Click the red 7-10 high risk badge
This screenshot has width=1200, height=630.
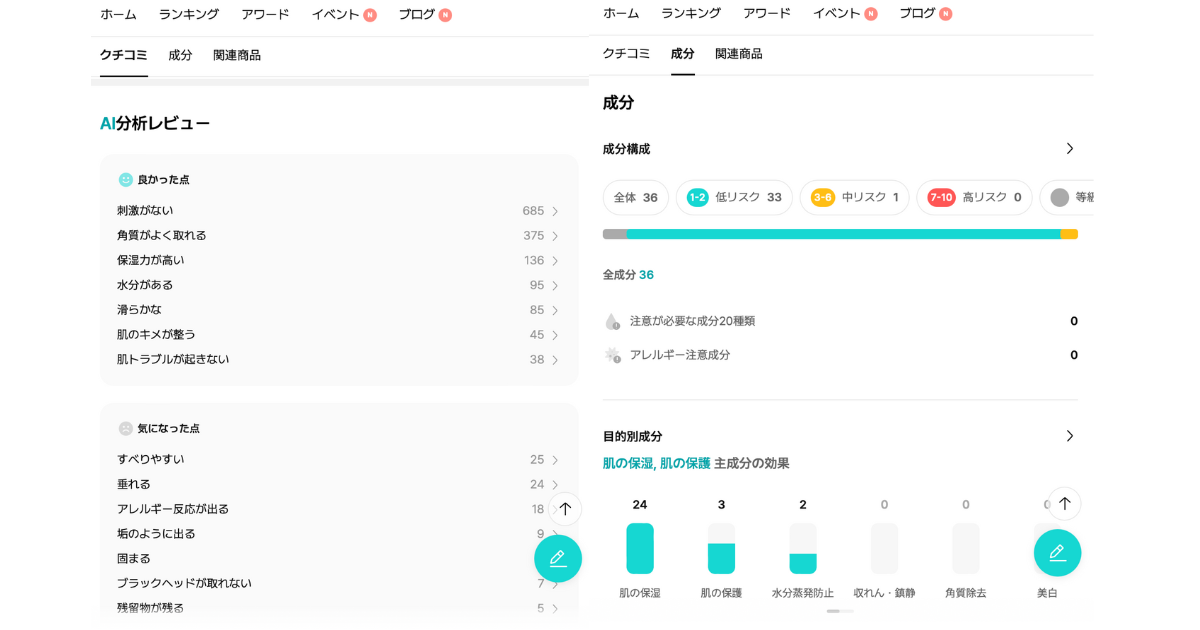click(x=941, y=198)
